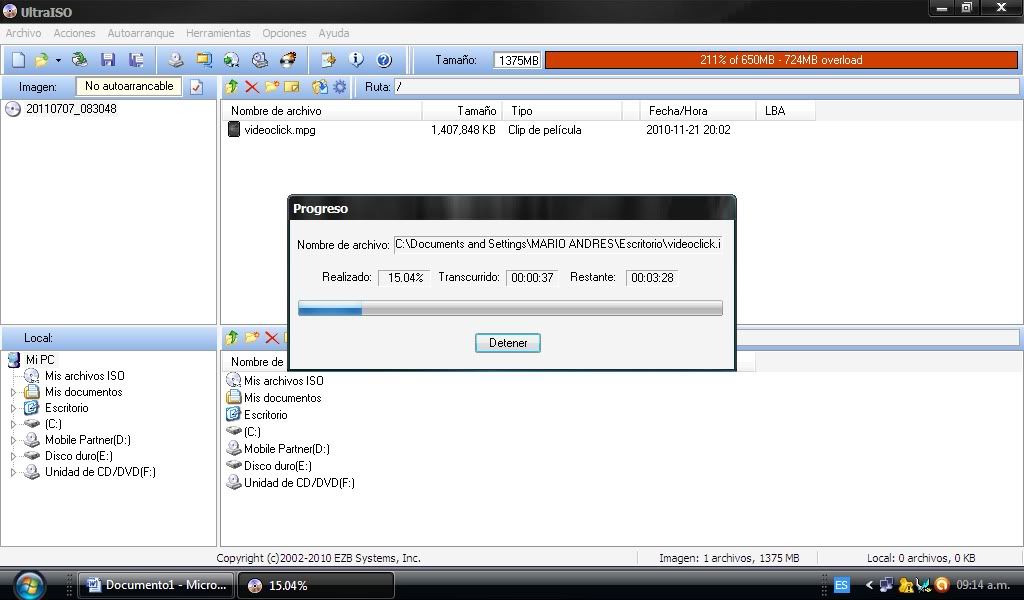Viewport: 1024px width, 600px height.
Task: Open the Autoarranque menu
Action: [140, 33]
